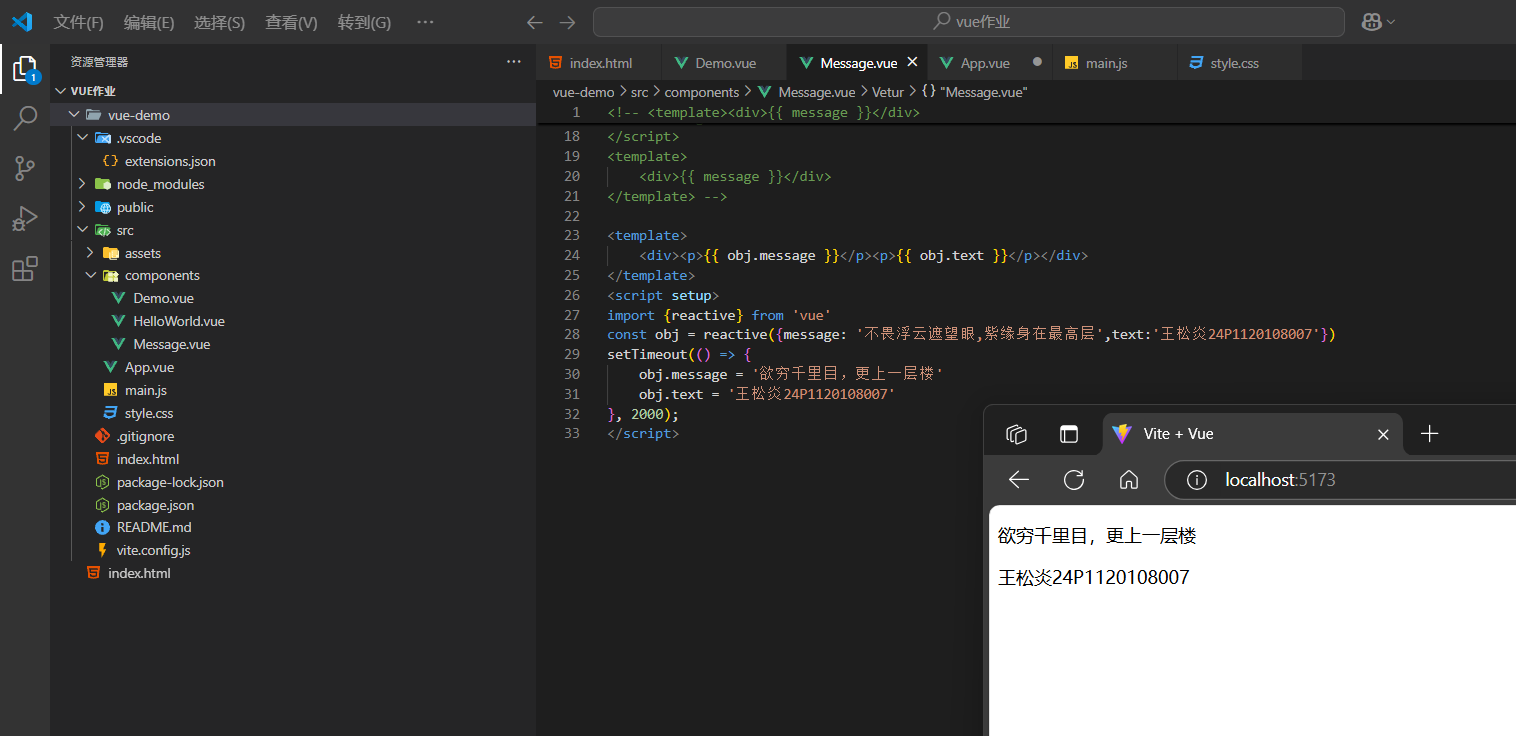Open the Extensions view
This screenshot has height=736, width=1516.
click(25, 269)
